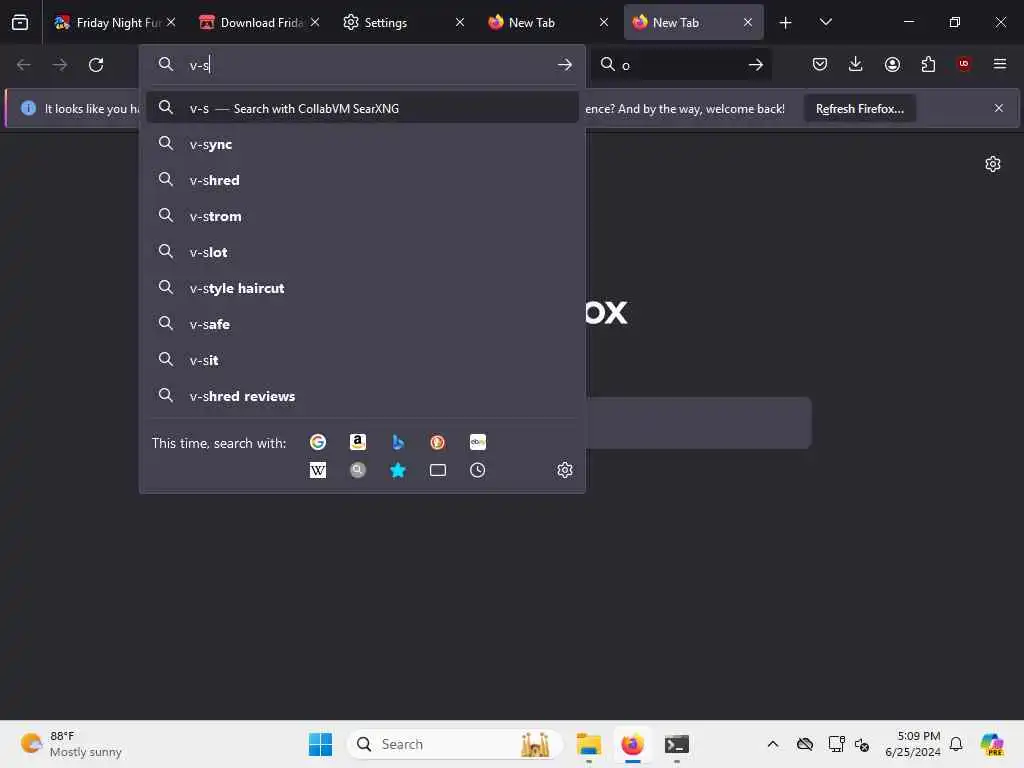
Task: Open the Firefox hamburger menu
Action: (1000, 64)
